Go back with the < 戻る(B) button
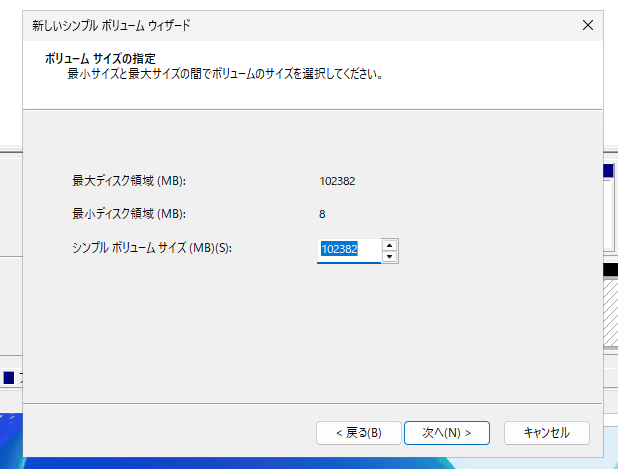This screenshot has width=618, height=469. click(357, 432)
